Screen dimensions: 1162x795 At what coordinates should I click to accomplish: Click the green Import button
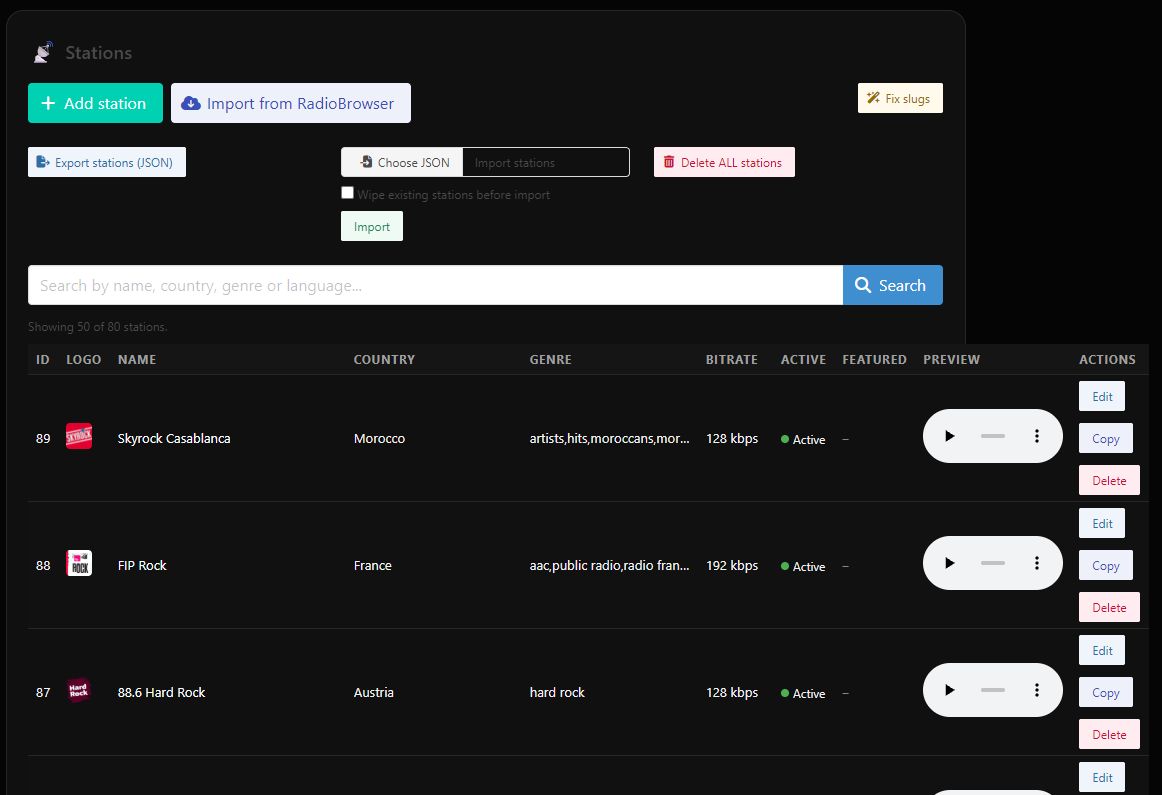click(371, 226)
